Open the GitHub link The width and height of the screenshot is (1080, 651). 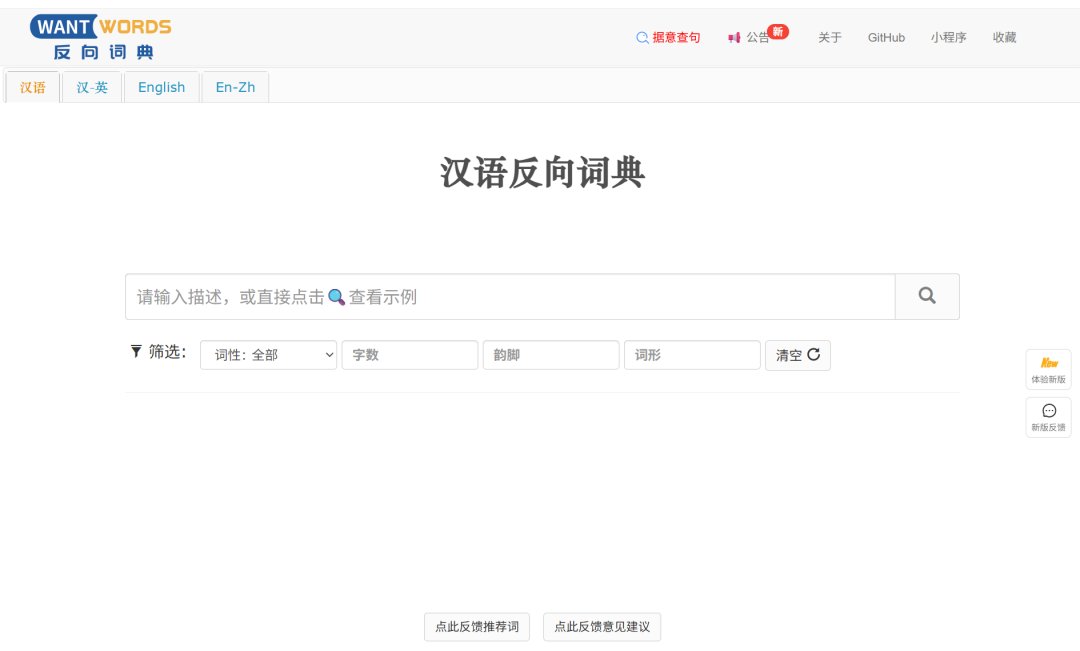pyautogui.click(x=886, y=37)
